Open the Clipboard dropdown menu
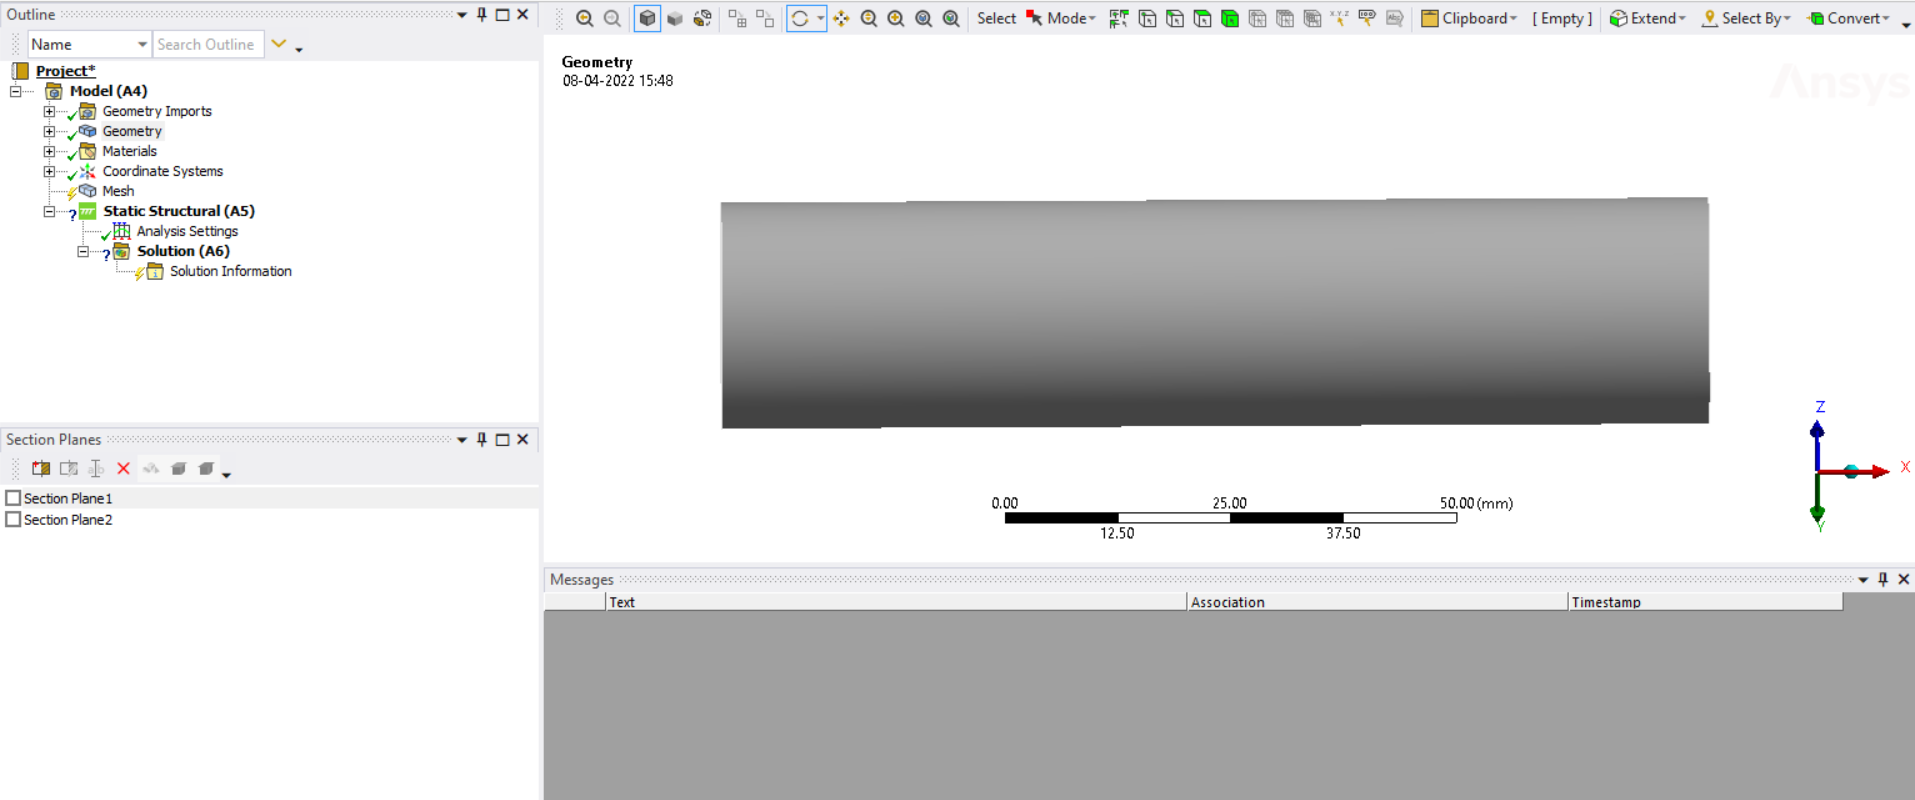Viewport: 1915px width, 800px height. coord(1469,18)
